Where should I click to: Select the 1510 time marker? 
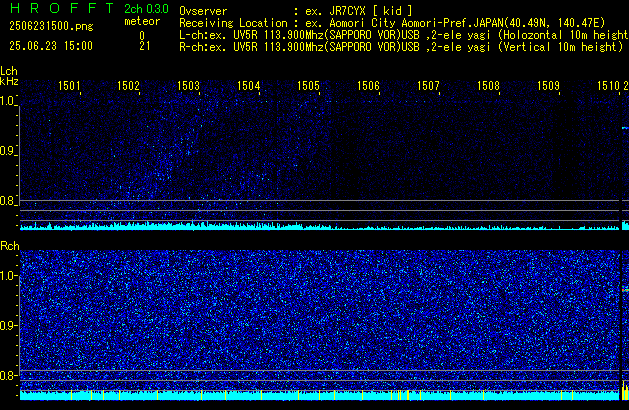click(x=609, y=86)
